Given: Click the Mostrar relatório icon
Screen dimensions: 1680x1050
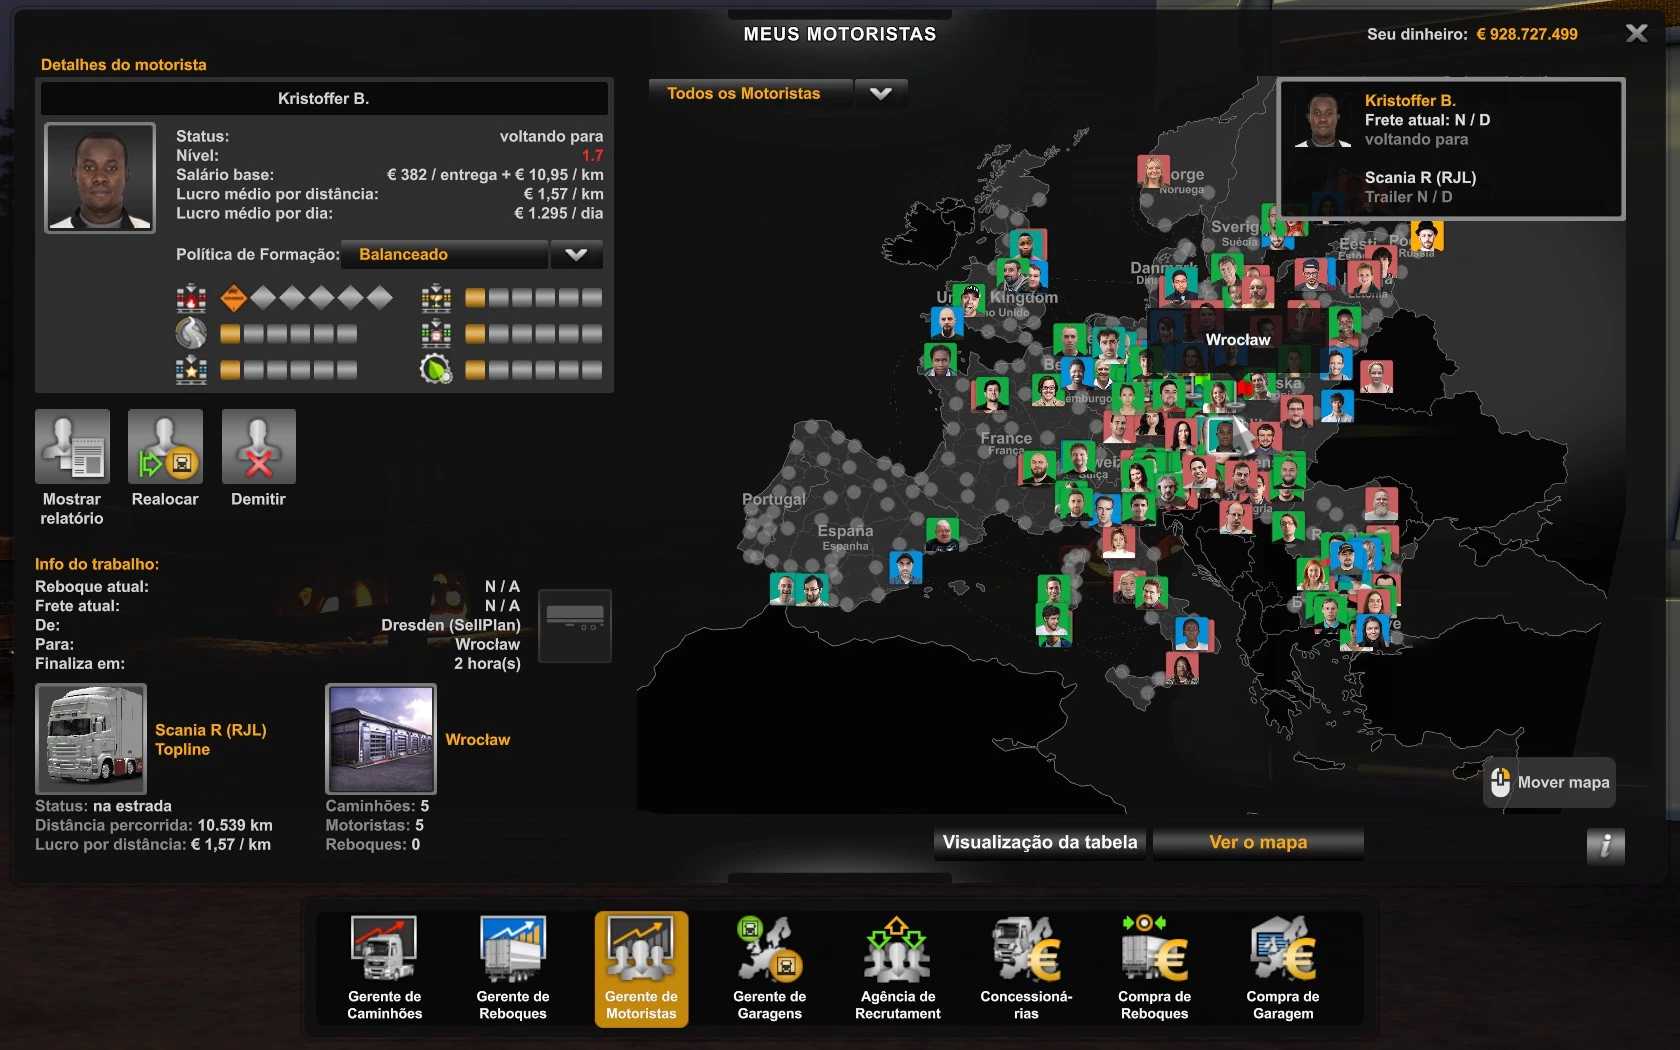Looking at the screenshot, I should 72,447.
